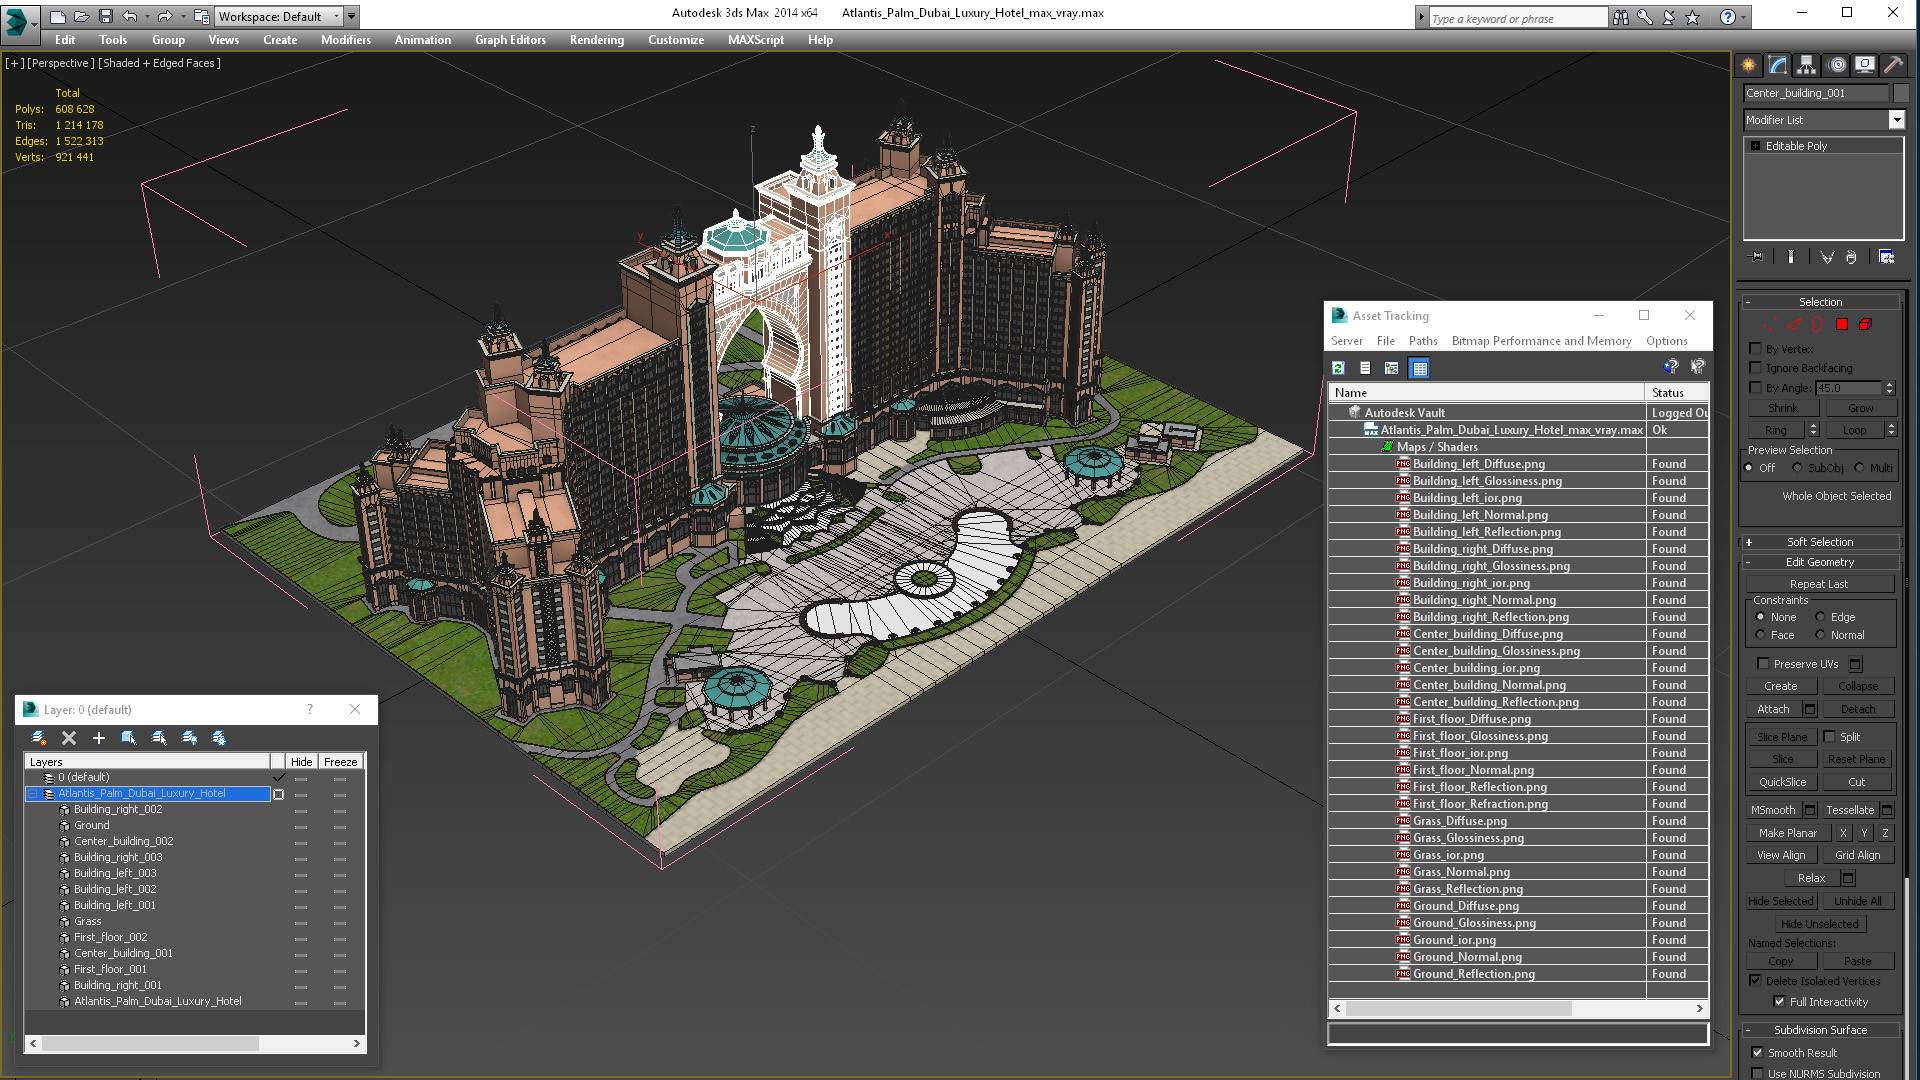Select Edge sub-object level icon
This screenshot has width=1920, height=1080.
(1794, 324)
